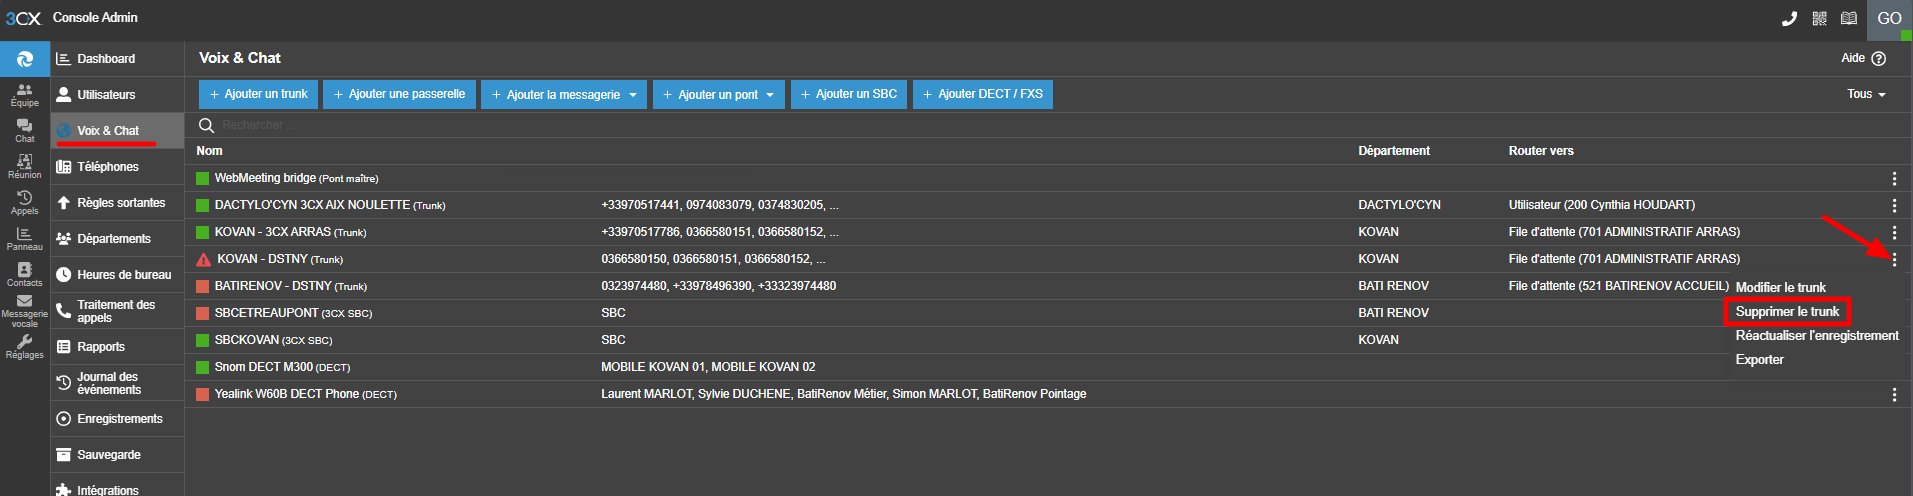The image size is (1913, 496).
Task: Open Yealink W60B DECT Phone entry
Action: [306, 394]
